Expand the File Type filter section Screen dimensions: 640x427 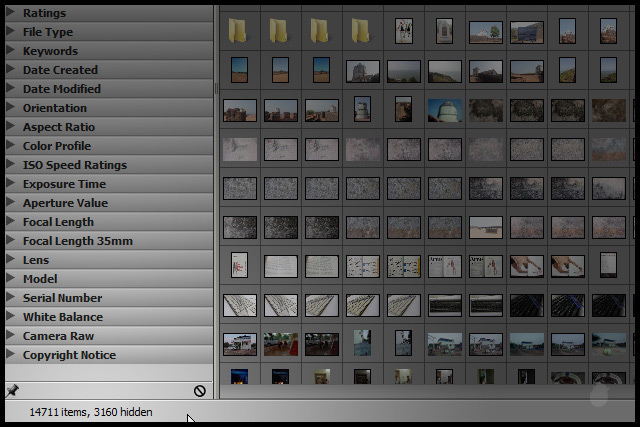click(x=47, y=32)
